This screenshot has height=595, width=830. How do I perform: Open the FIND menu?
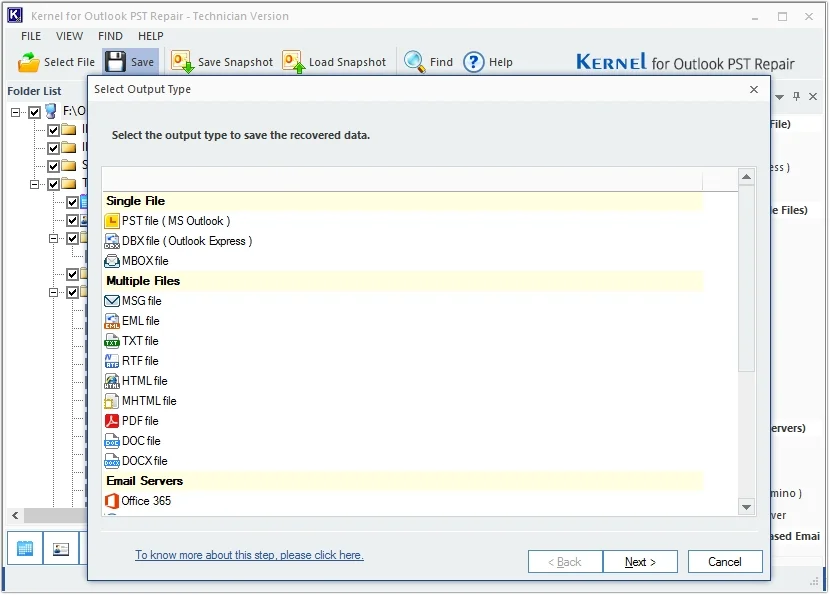(x=110, y=36)
